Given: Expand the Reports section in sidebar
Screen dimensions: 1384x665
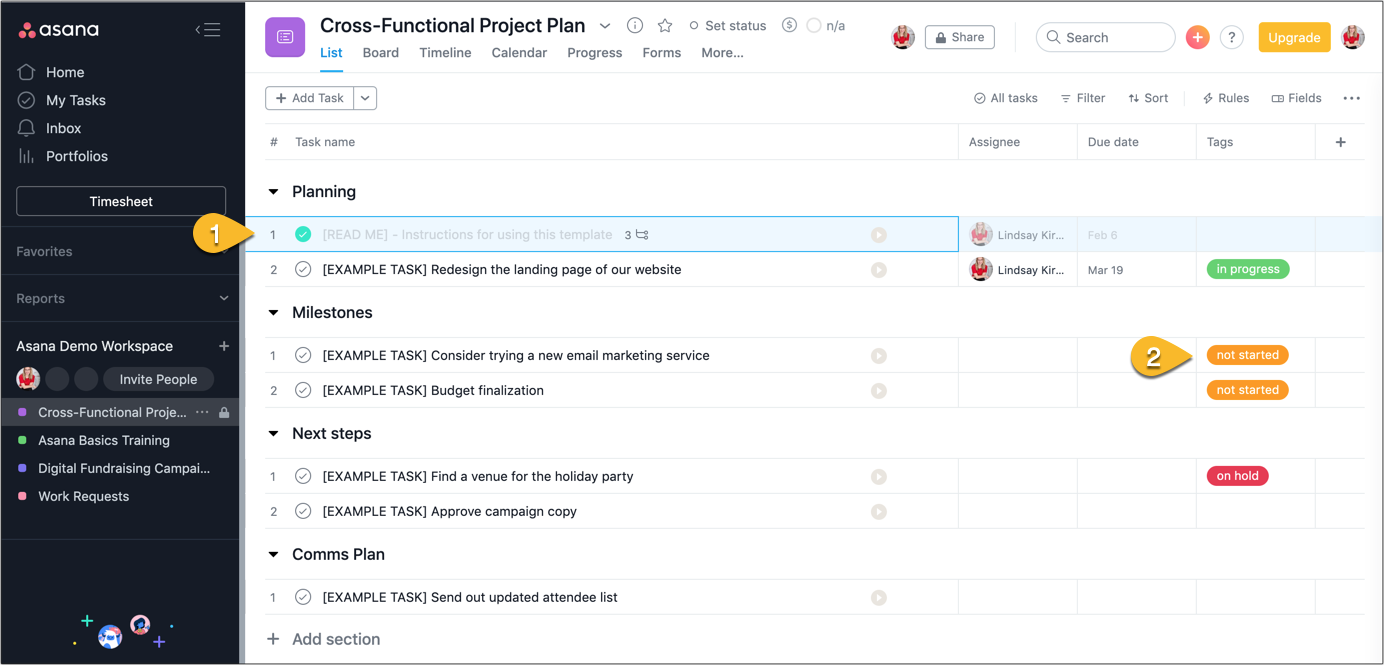Looking at the screenshot, I should click(x=224, y=299).
